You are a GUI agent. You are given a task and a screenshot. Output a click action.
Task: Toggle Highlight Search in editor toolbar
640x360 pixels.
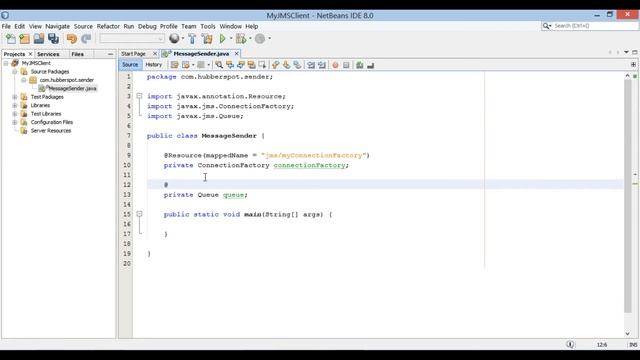pos(251,65)
